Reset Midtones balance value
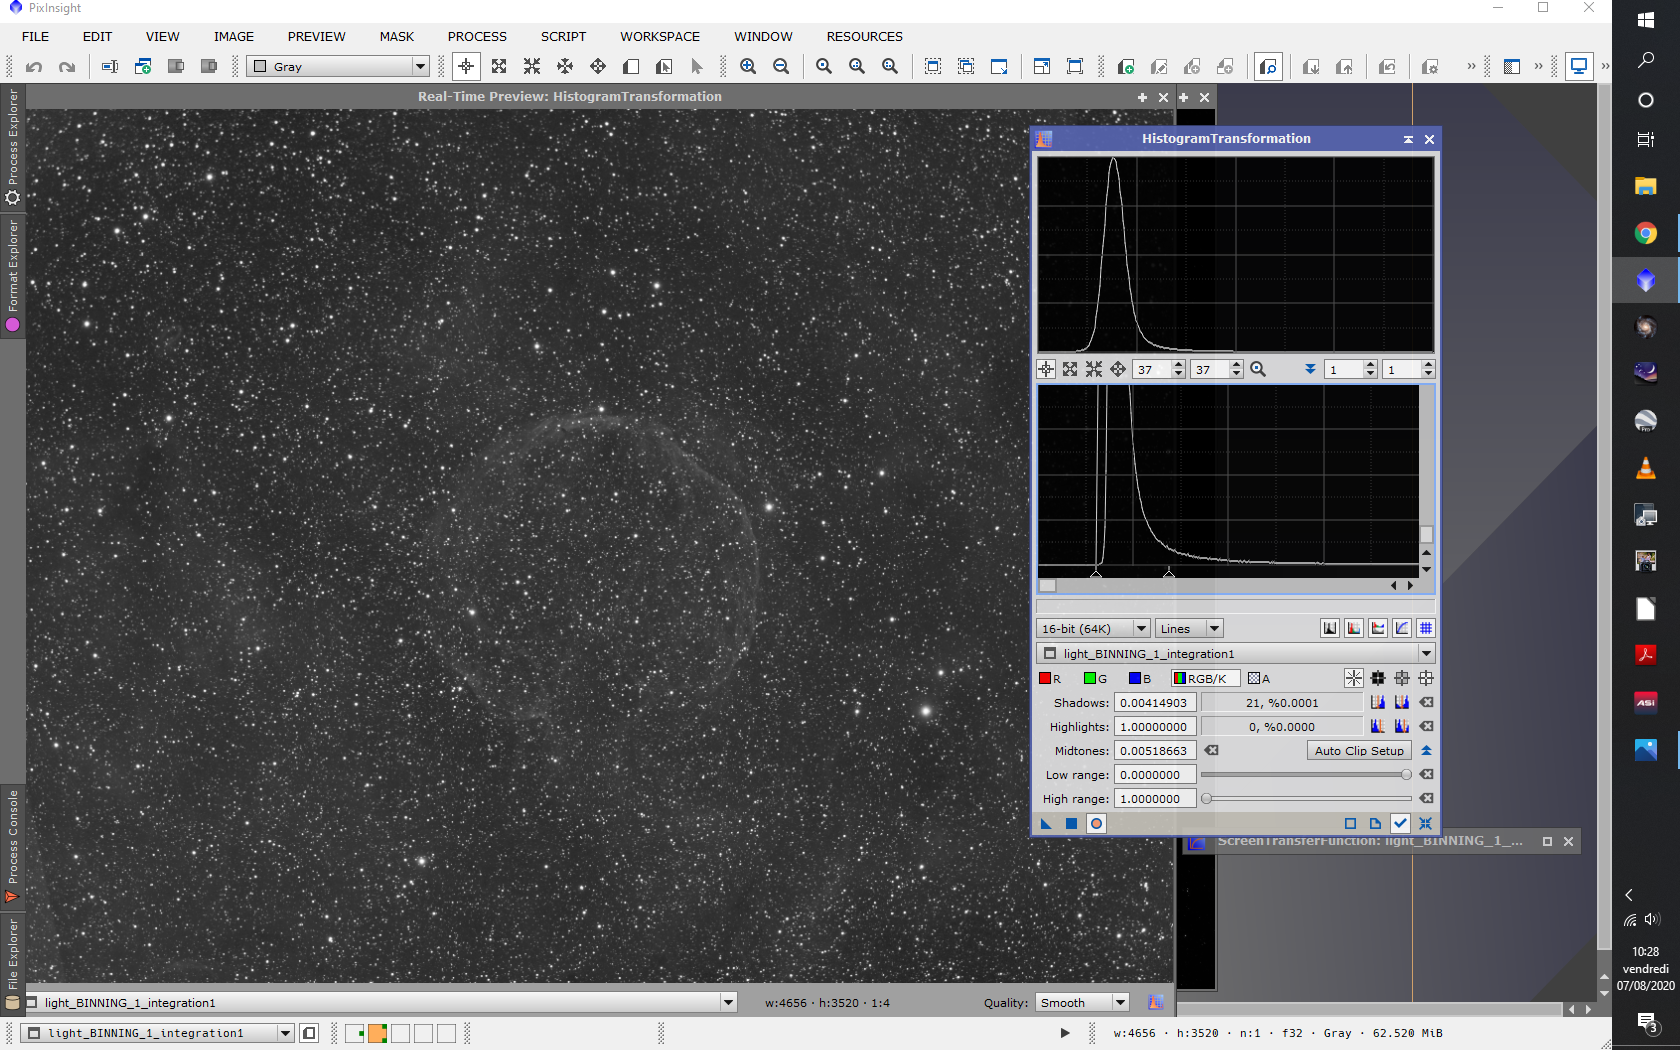This screenshot has width=1680, height=1050. [1212, 751]
